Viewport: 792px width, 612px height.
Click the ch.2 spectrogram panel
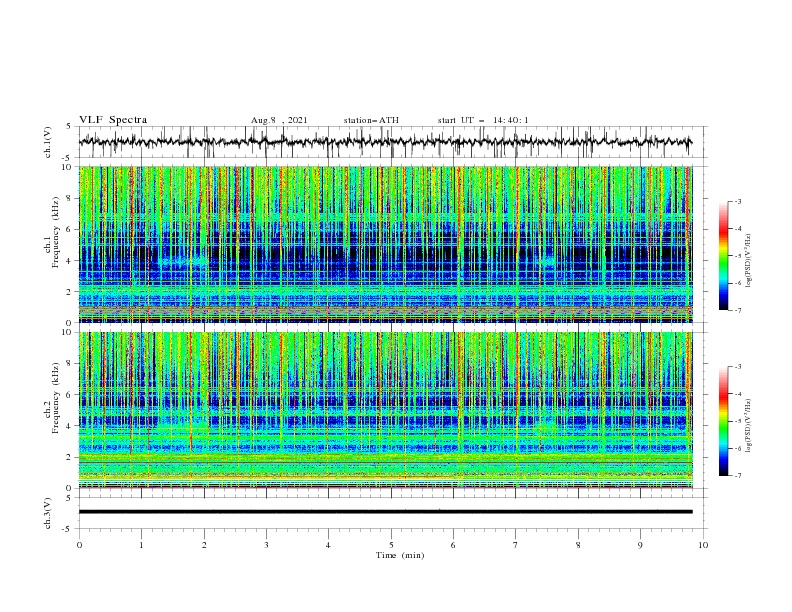coord(385,410)
